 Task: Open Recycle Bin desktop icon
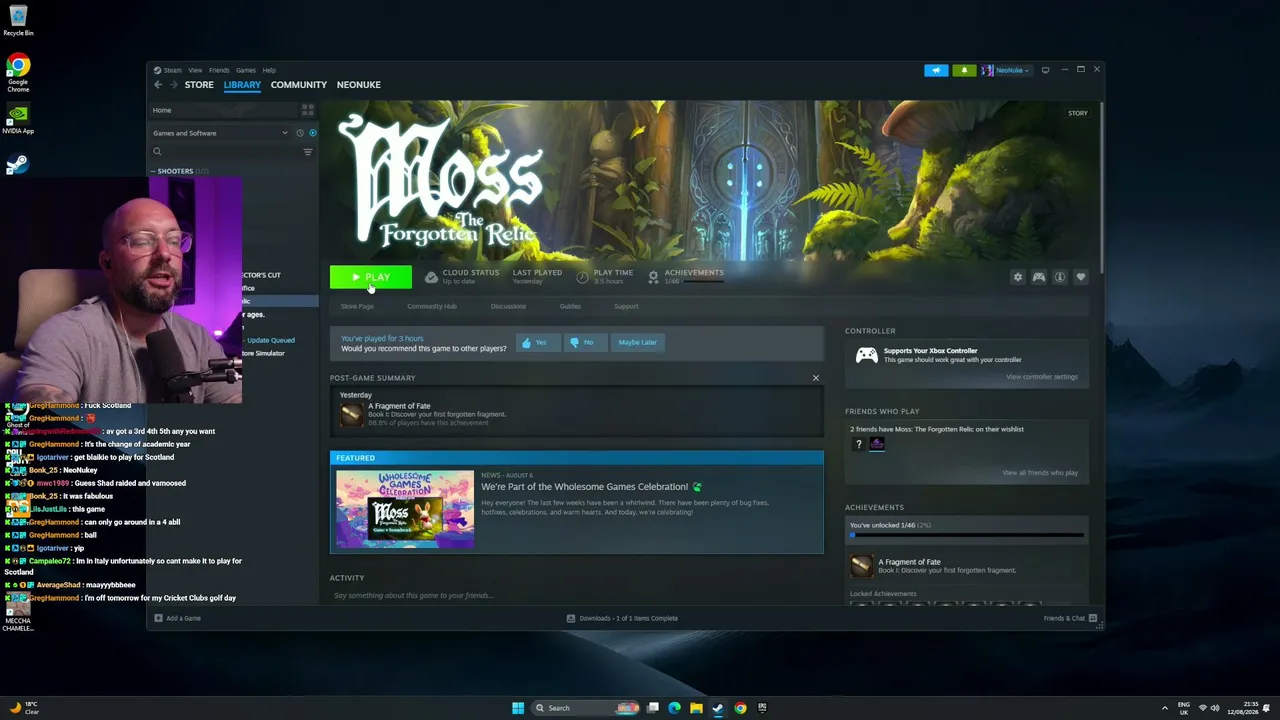click(18, 20)
